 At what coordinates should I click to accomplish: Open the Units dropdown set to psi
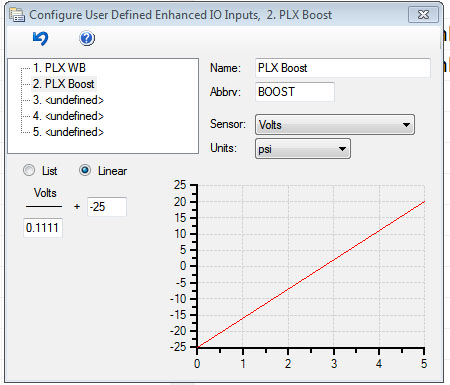(303, 149)
